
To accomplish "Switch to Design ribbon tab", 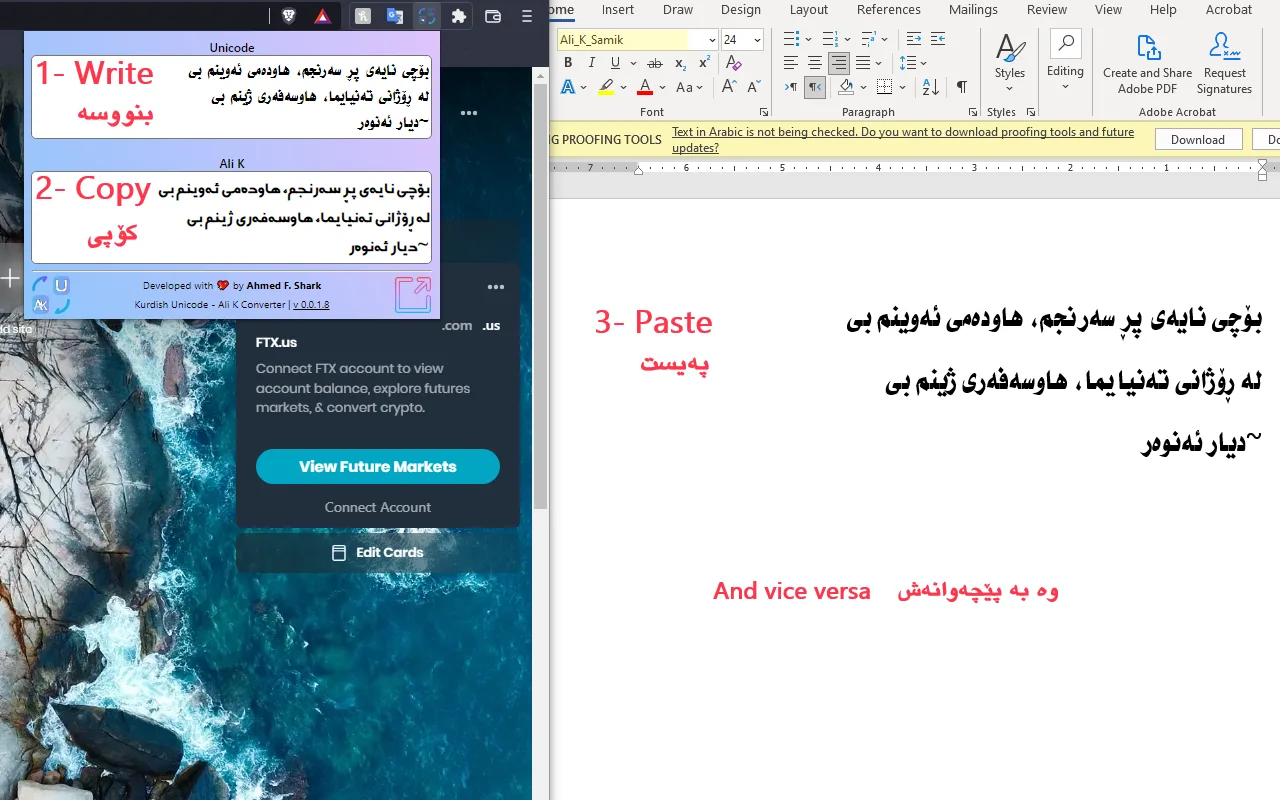I will point(741,10).
